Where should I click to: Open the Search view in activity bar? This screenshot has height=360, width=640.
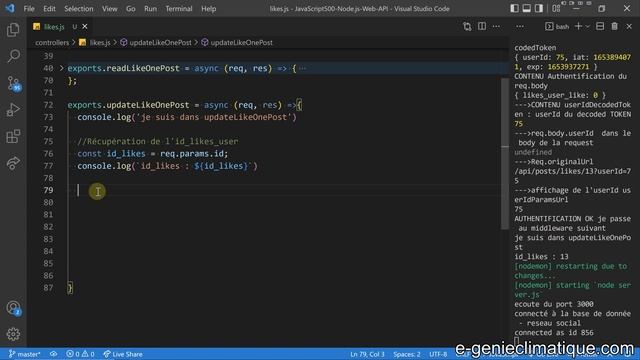tap(13, 56)
